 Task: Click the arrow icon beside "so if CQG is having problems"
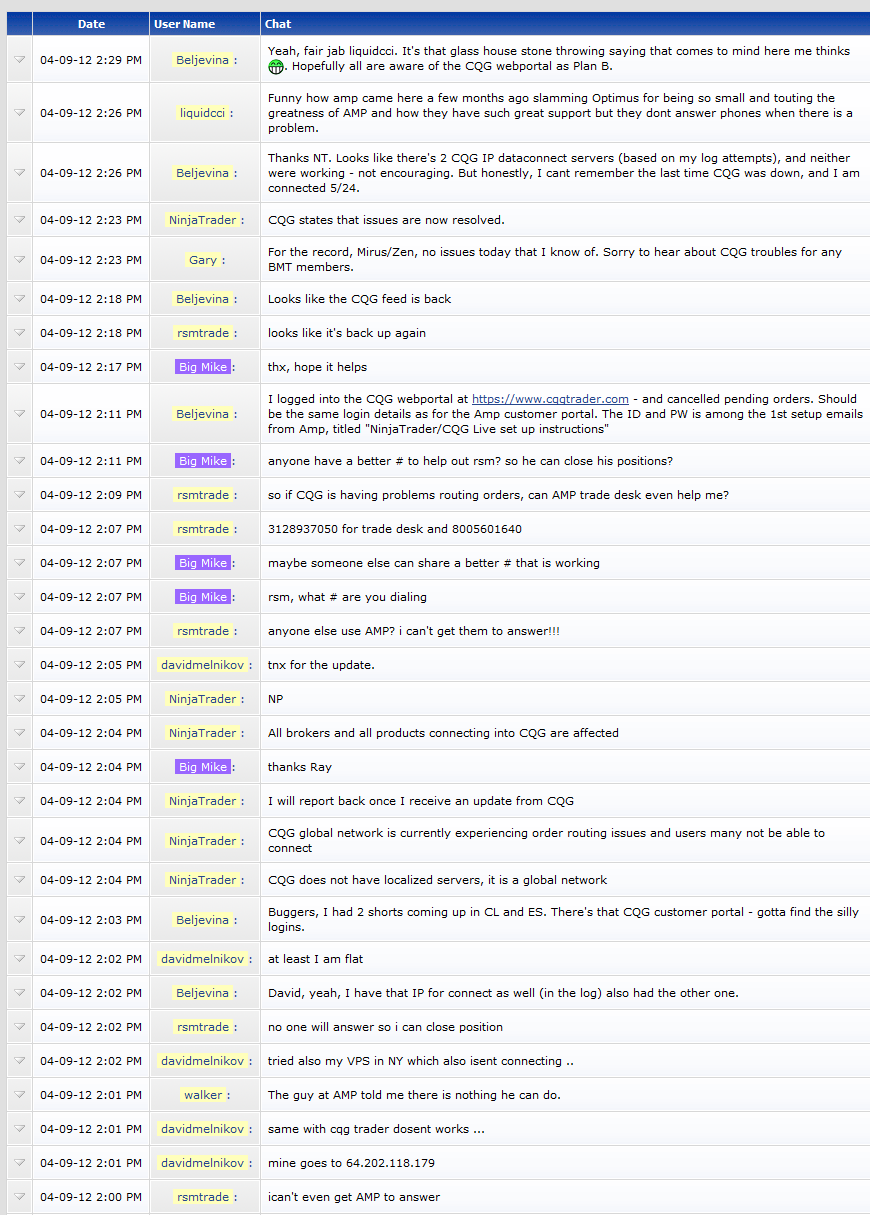point(19,495)
